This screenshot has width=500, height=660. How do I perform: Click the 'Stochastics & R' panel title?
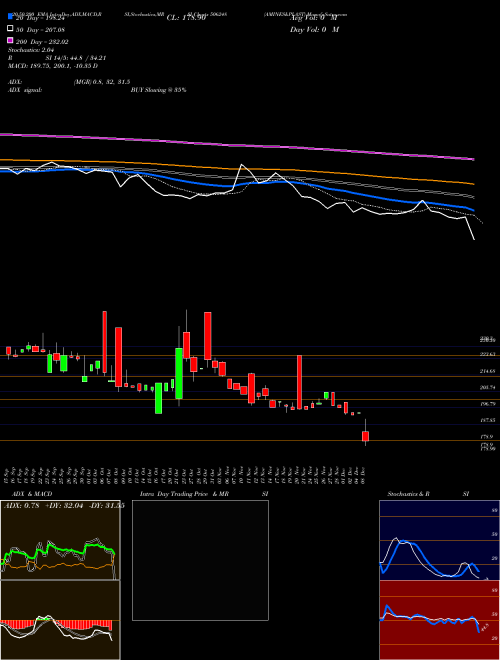(409, 494)
